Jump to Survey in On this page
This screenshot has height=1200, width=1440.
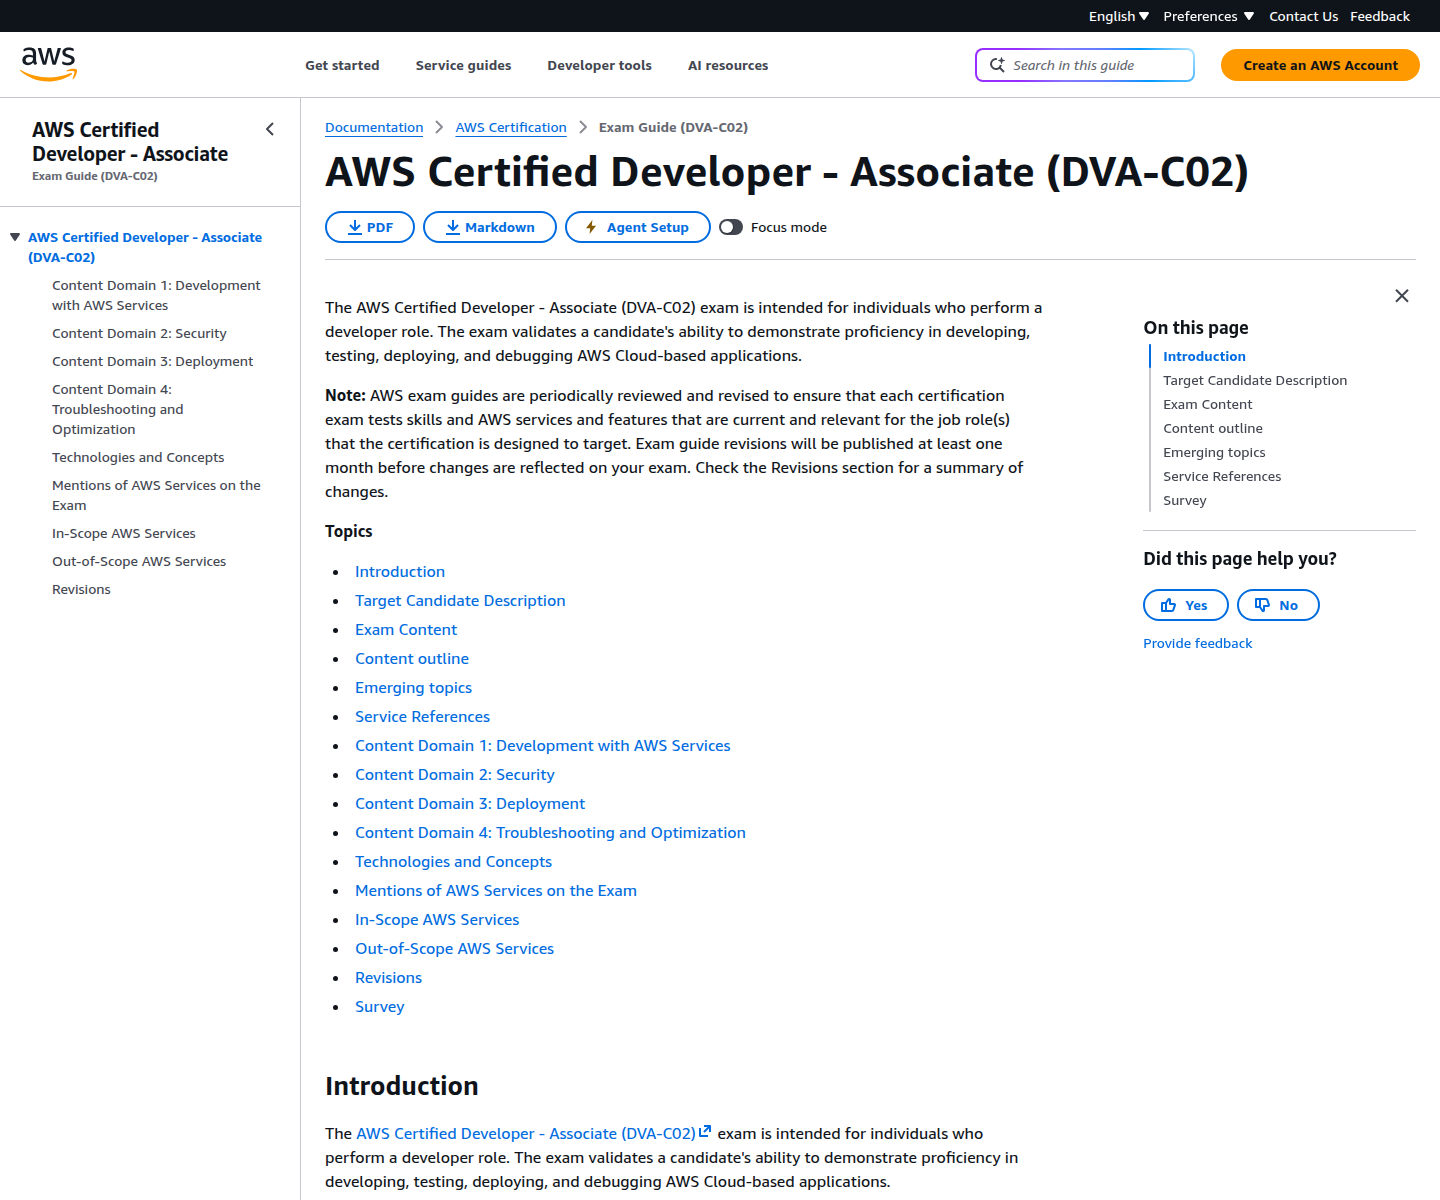[x=1185, y=500]
